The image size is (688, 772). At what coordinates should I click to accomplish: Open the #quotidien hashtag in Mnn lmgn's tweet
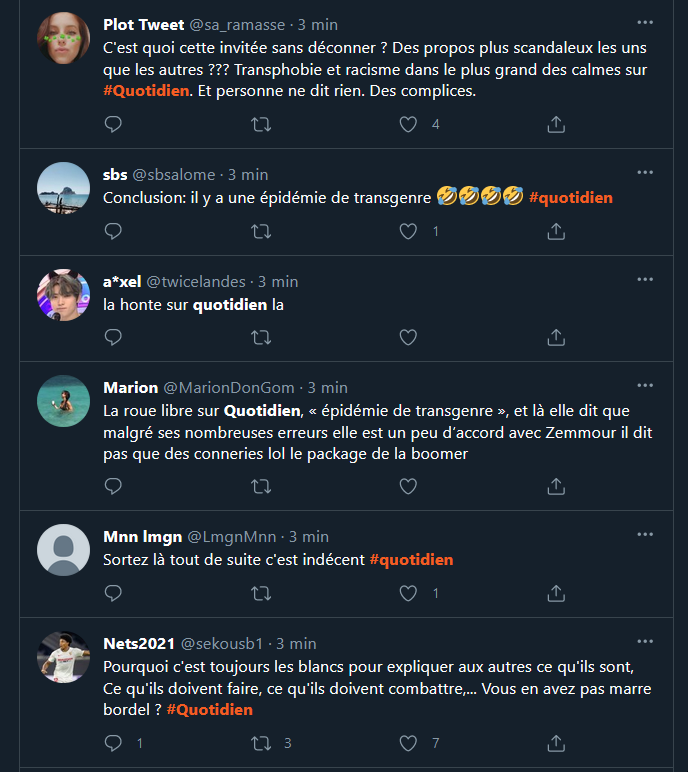tap(411, 560)
